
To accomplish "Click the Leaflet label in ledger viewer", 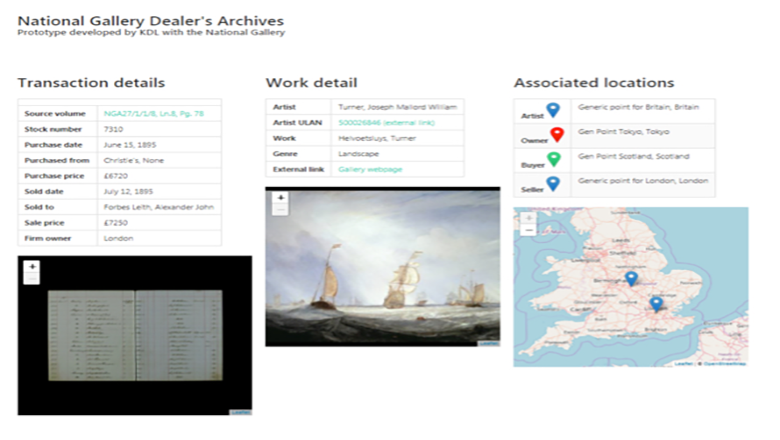I will pos(241,412).
